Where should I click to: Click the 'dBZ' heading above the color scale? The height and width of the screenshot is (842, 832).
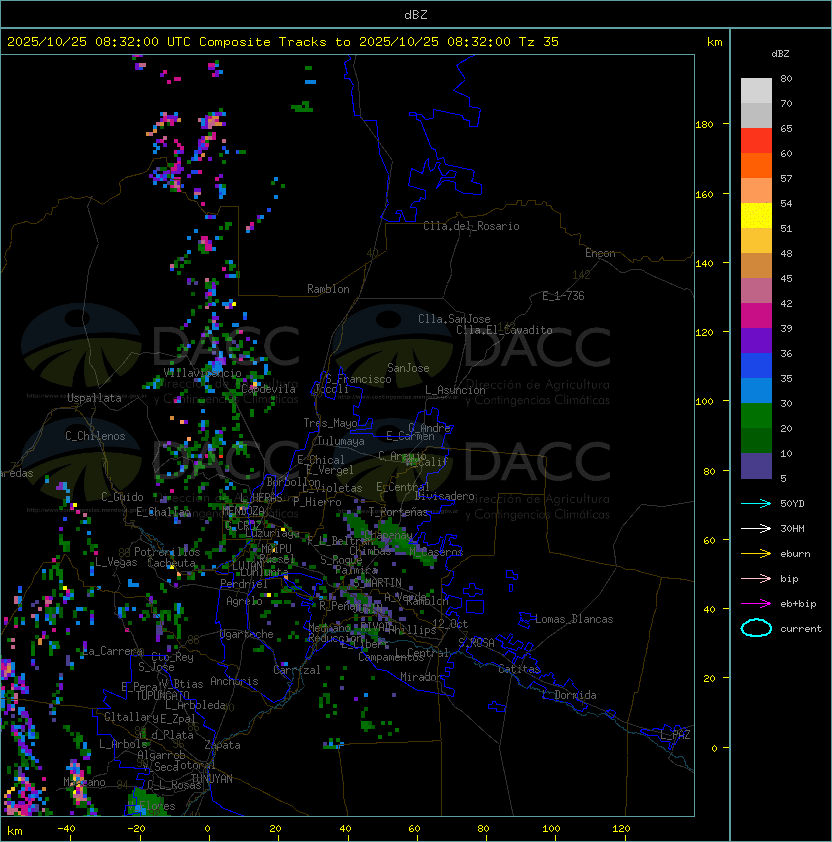point(780,54)
